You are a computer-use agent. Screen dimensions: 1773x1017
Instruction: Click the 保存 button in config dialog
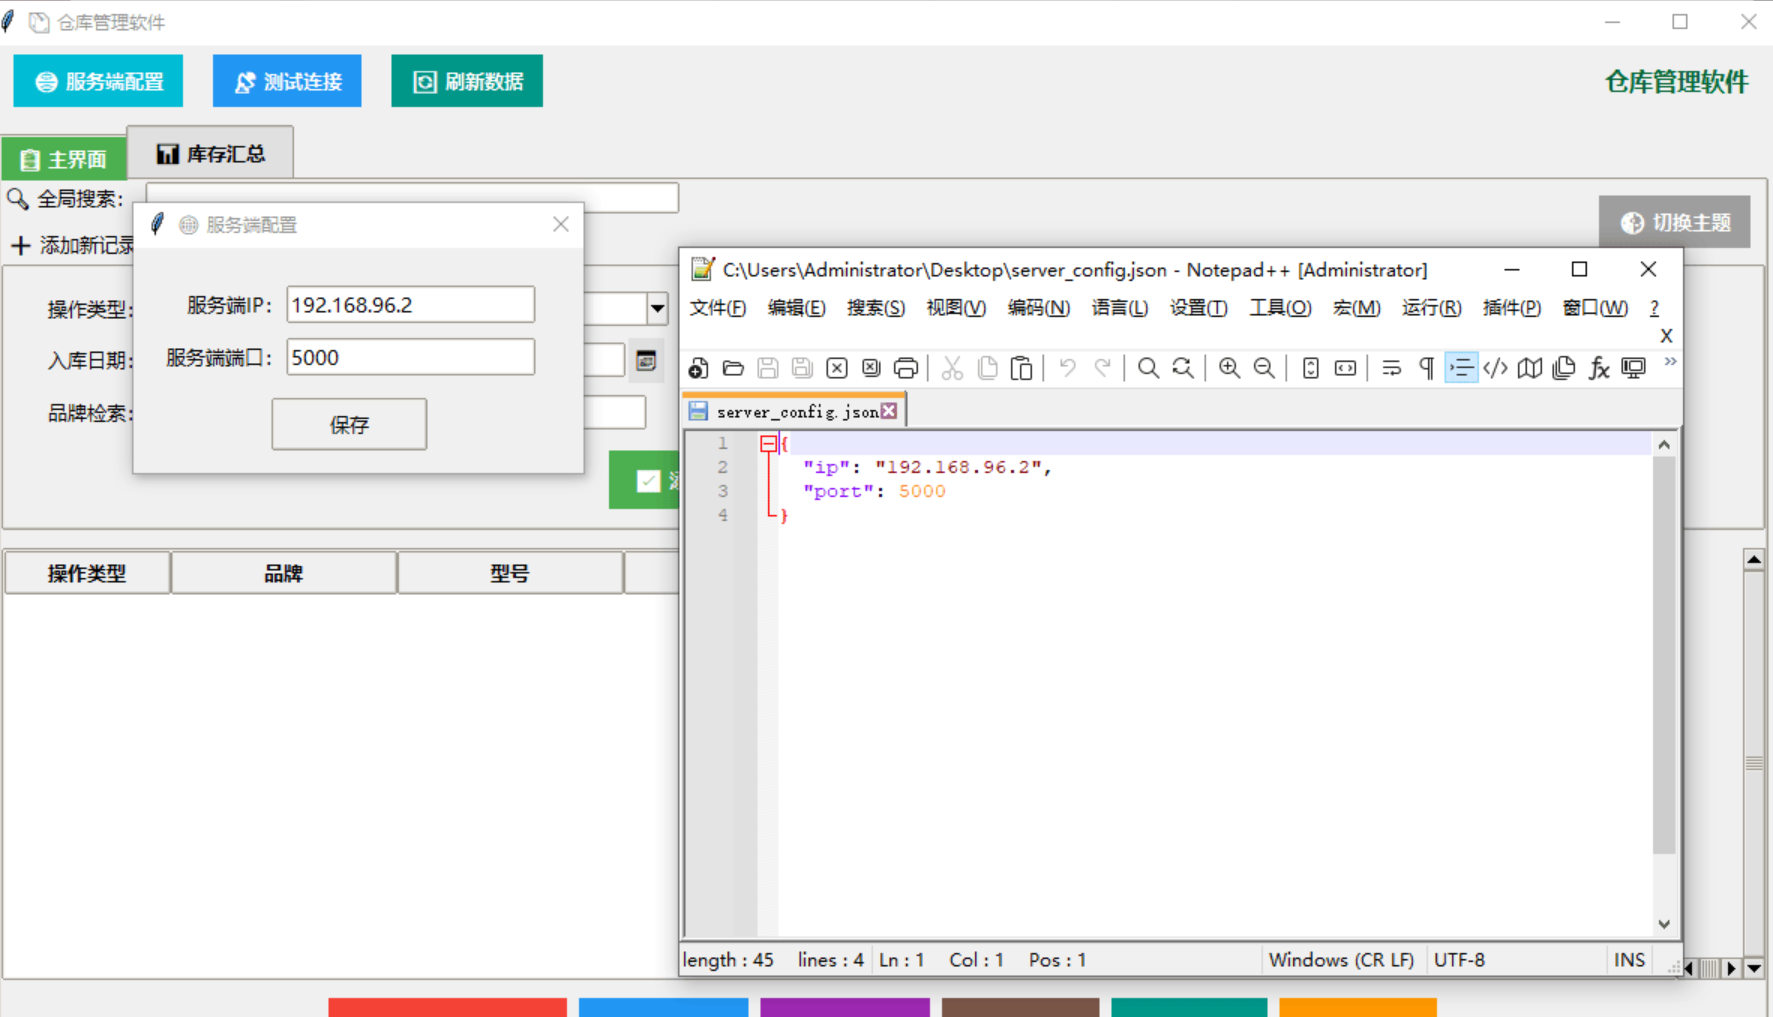pos(349,424)
